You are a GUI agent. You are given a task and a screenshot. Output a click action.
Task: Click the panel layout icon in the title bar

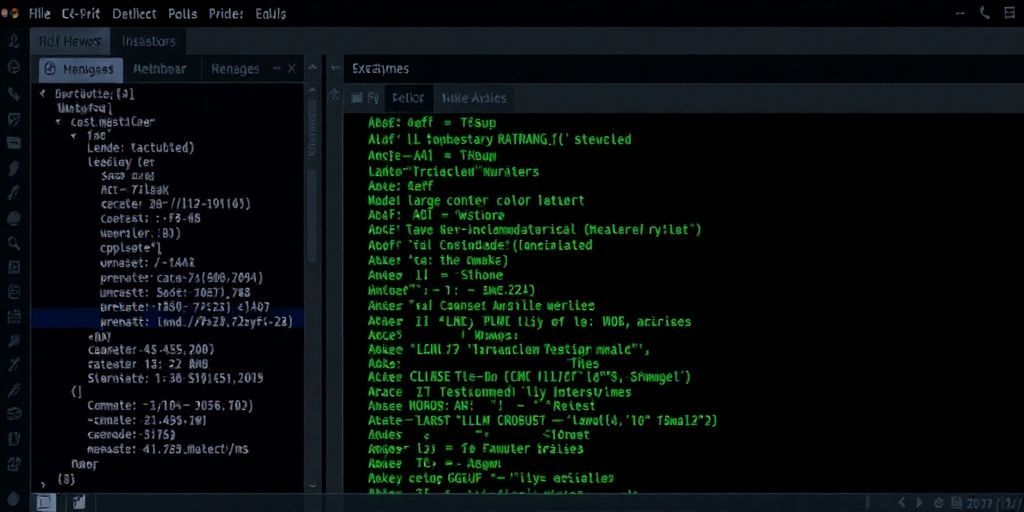pos(1010,13)
